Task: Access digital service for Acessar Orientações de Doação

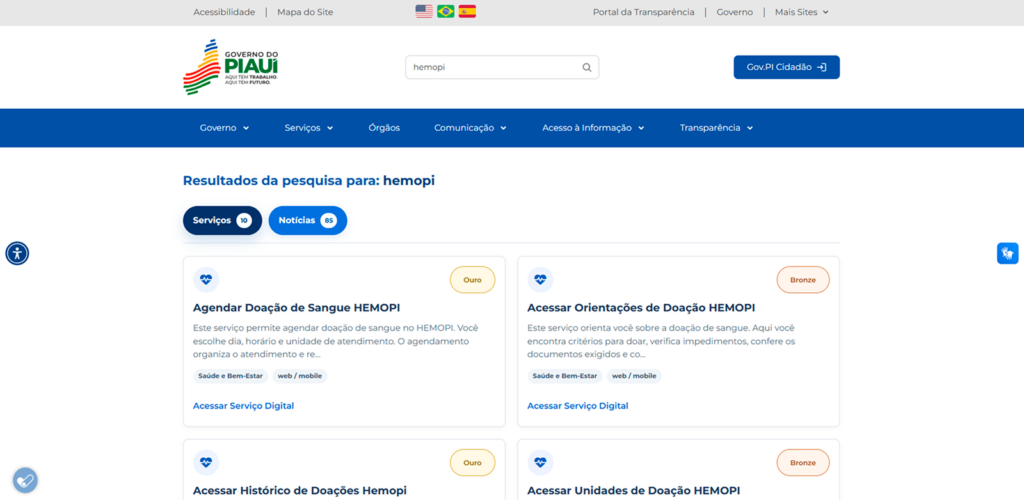Action: (578, 406)
